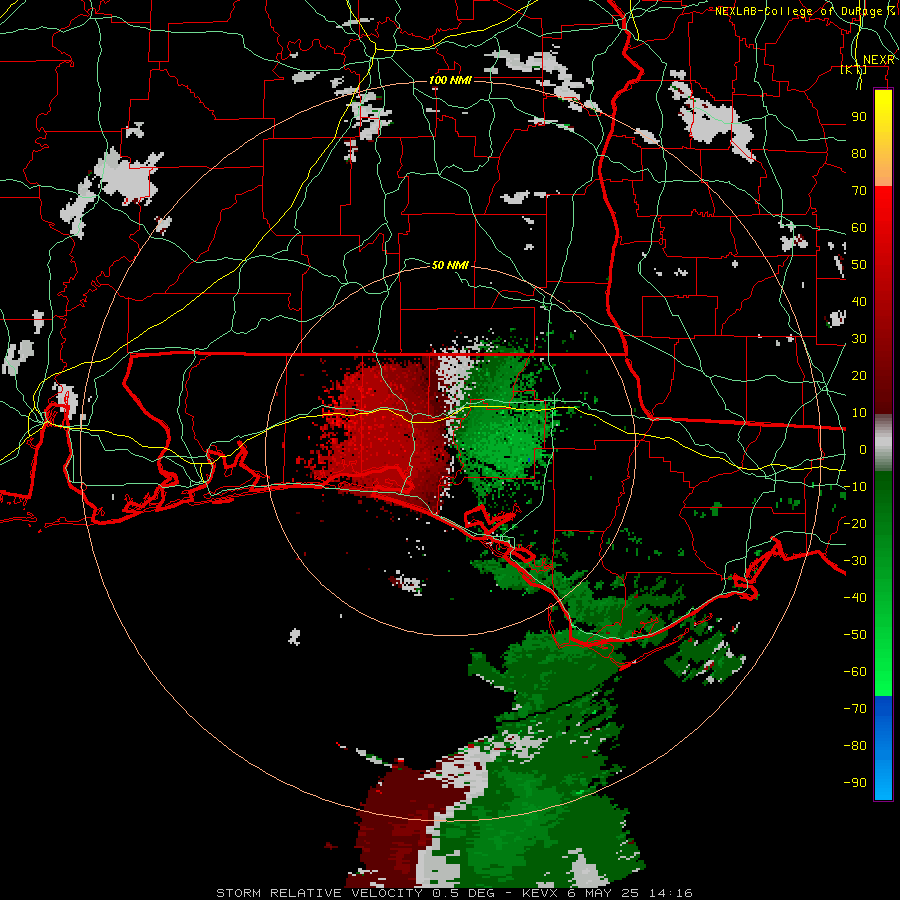Click the "30" value on velocity scale

coord(859,339)
